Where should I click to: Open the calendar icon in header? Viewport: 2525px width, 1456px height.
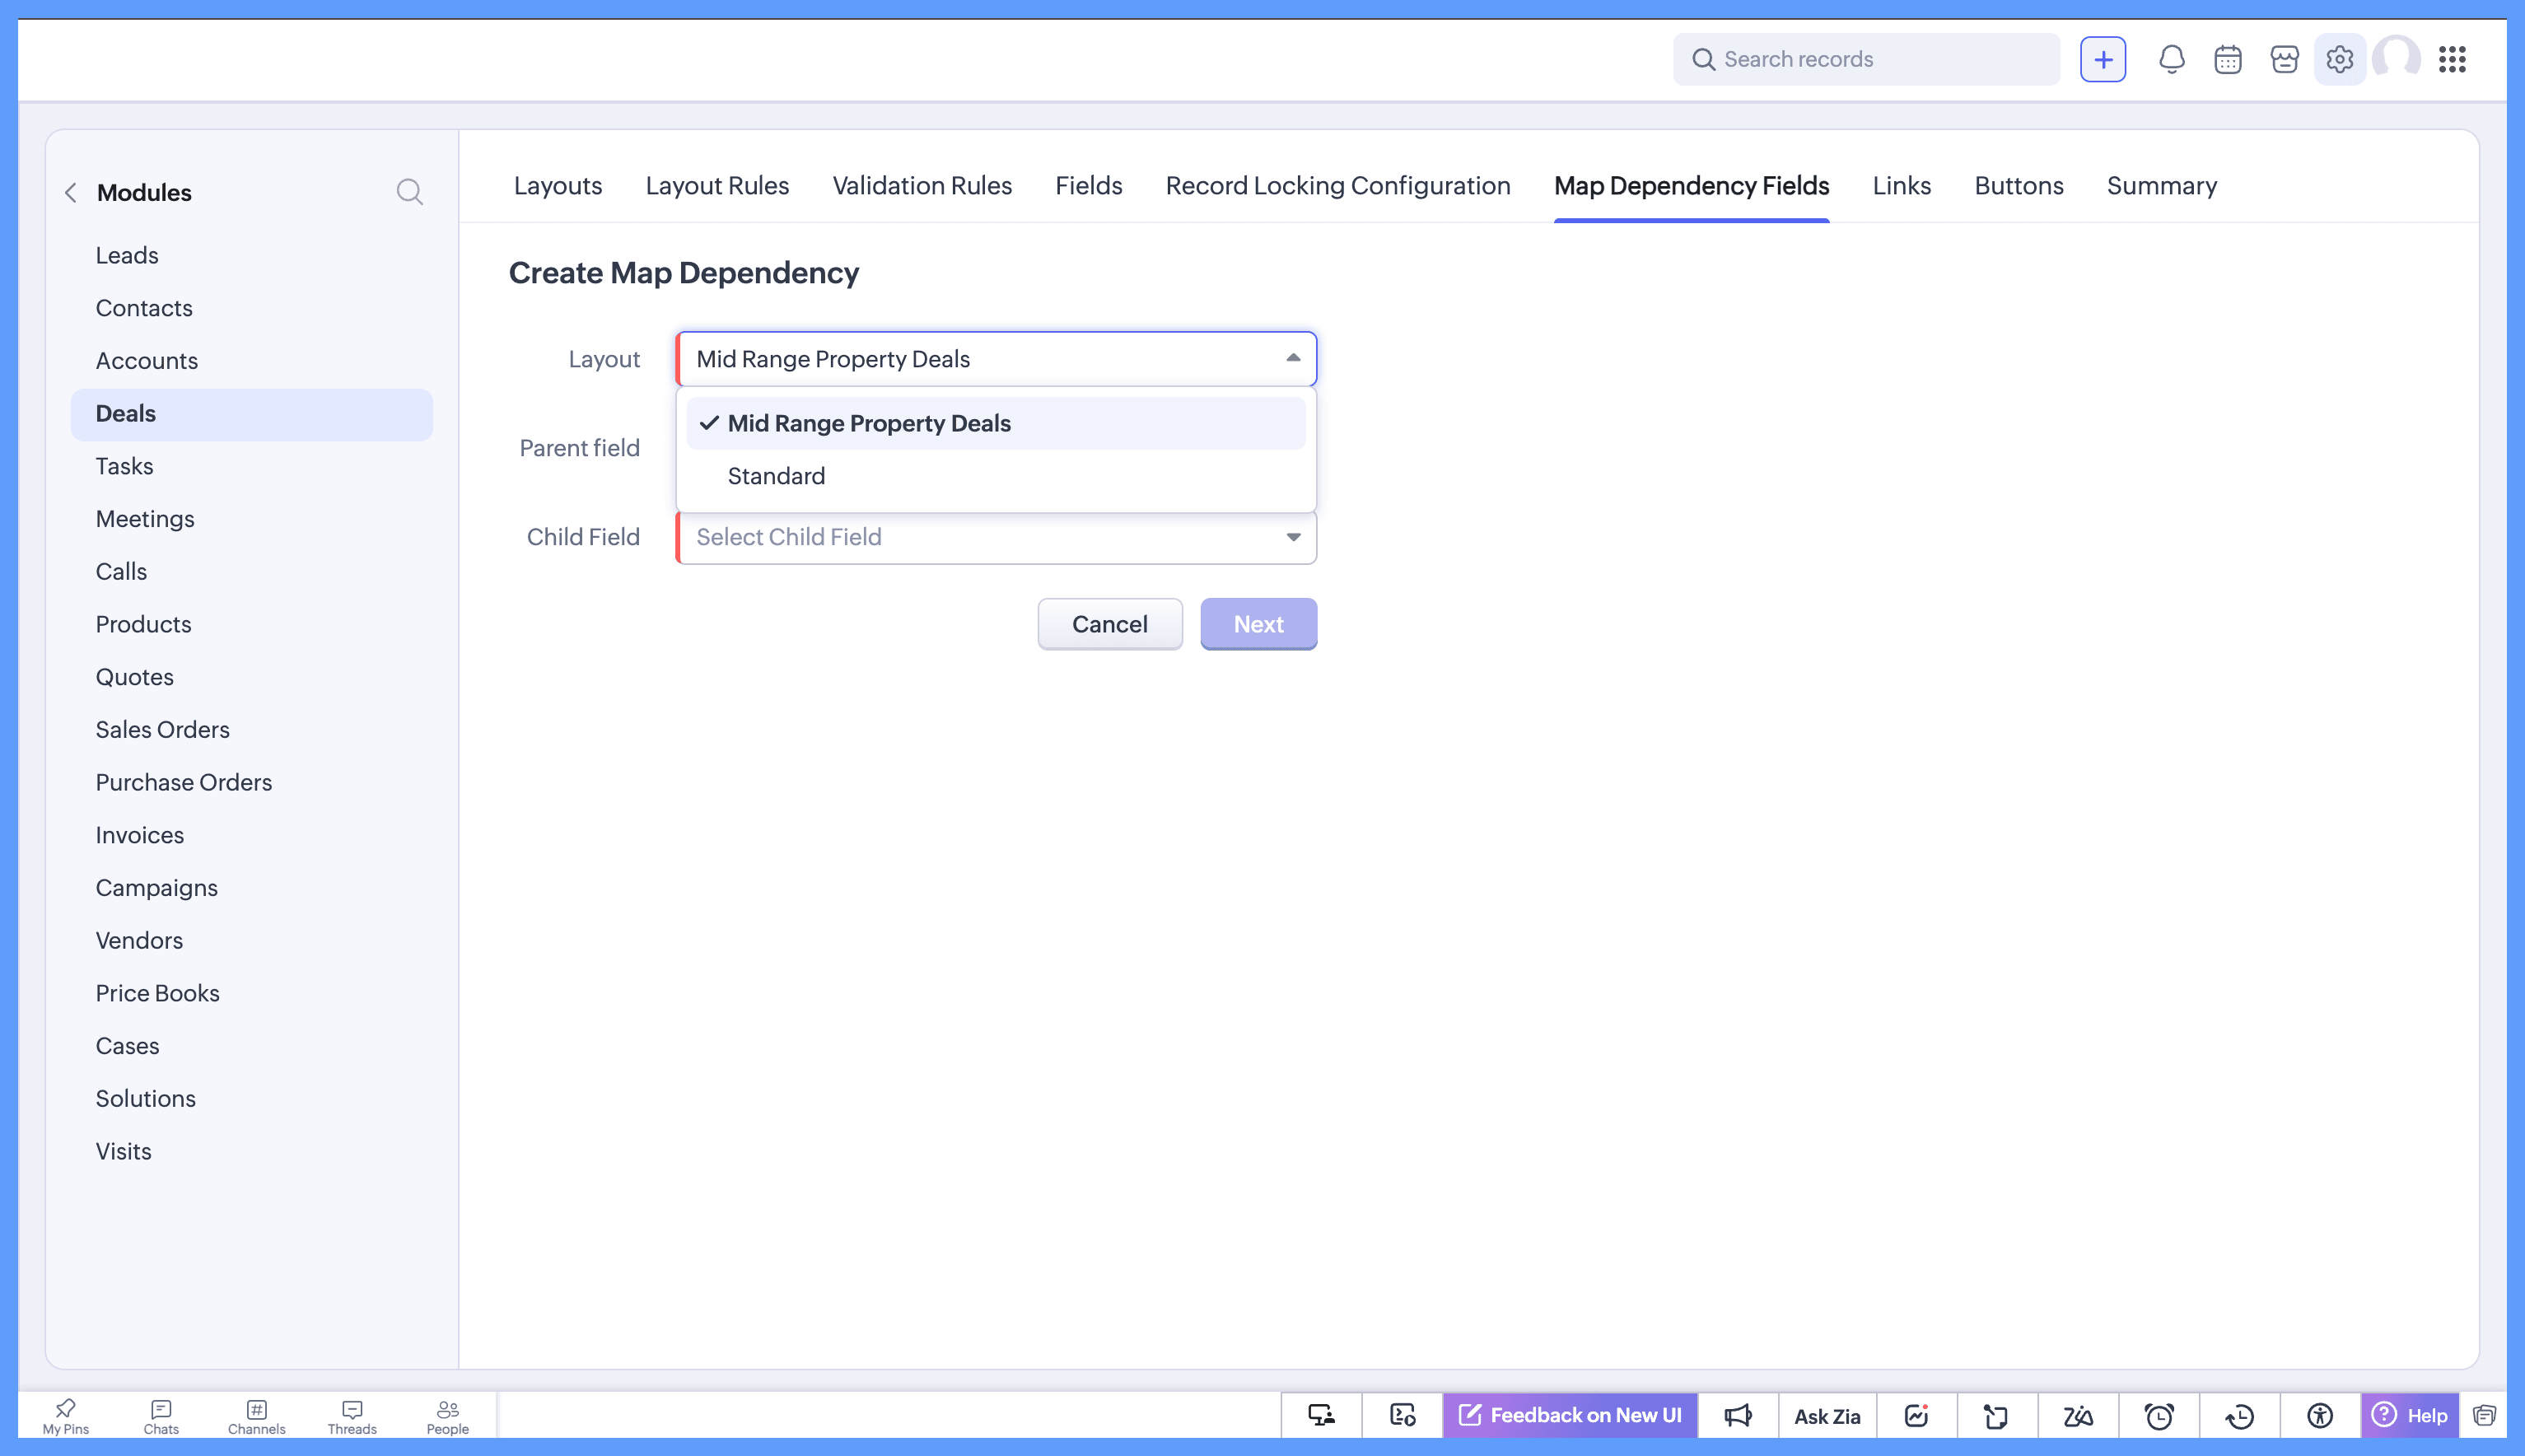(x=2228, y=60)
